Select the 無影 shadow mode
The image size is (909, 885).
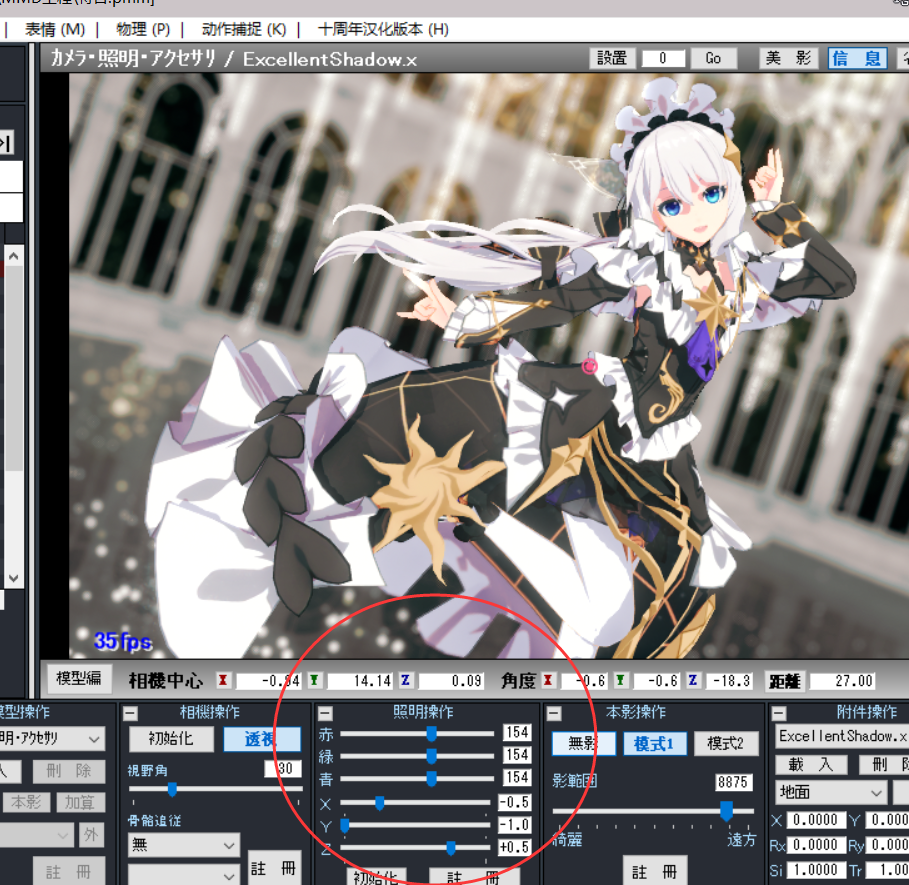583,744
